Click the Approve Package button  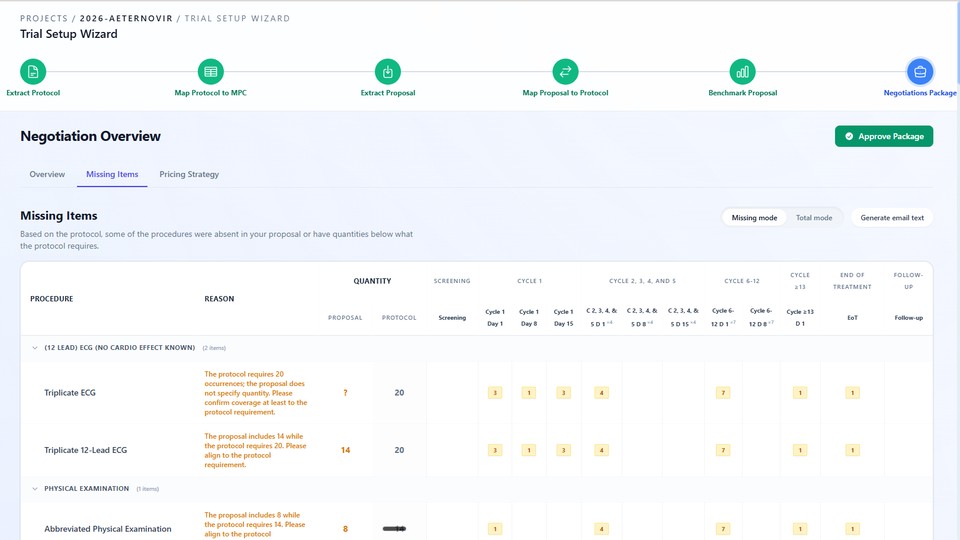click(883, 136)
